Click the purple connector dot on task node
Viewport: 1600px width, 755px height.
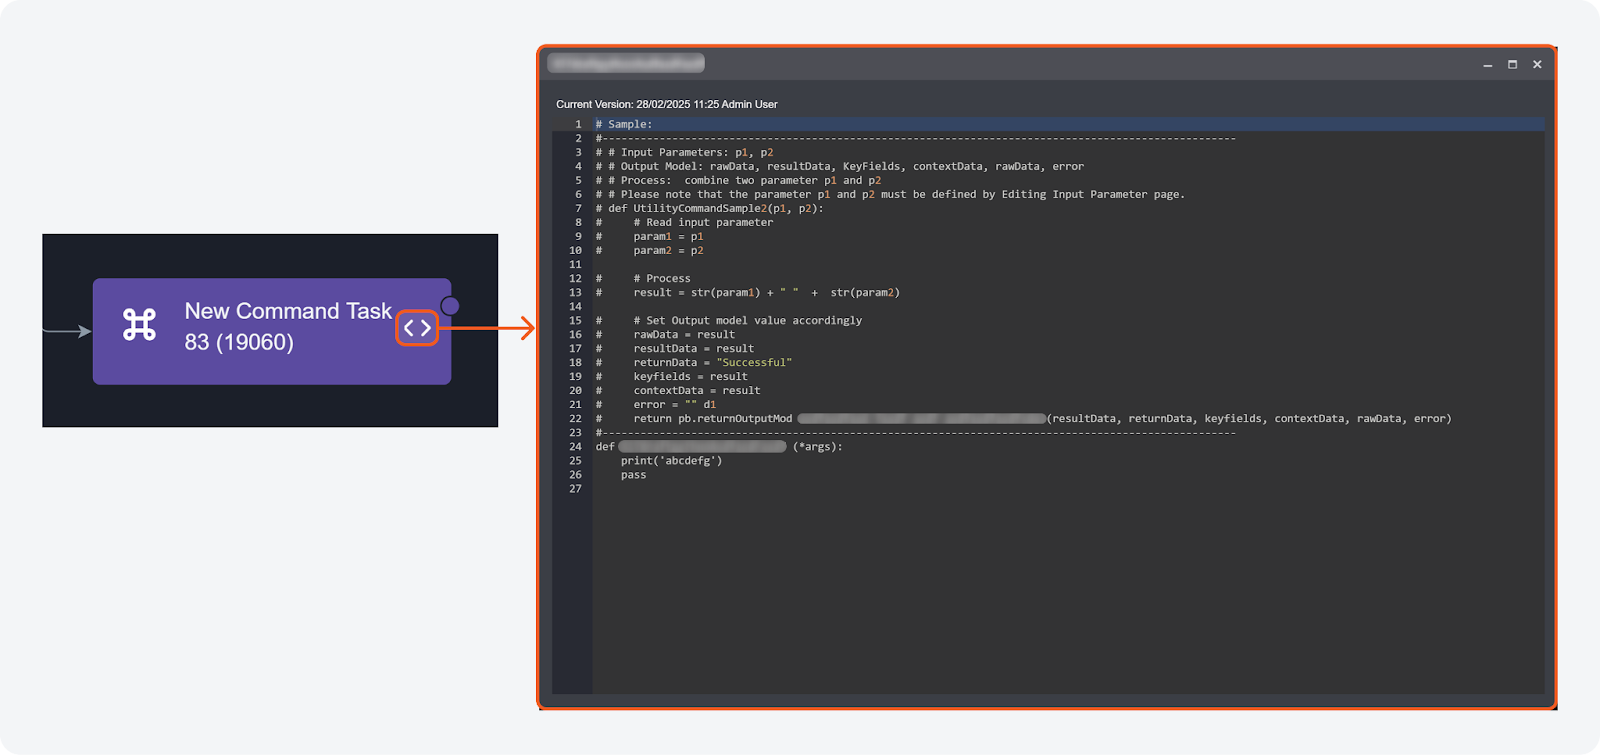(450, 306)
